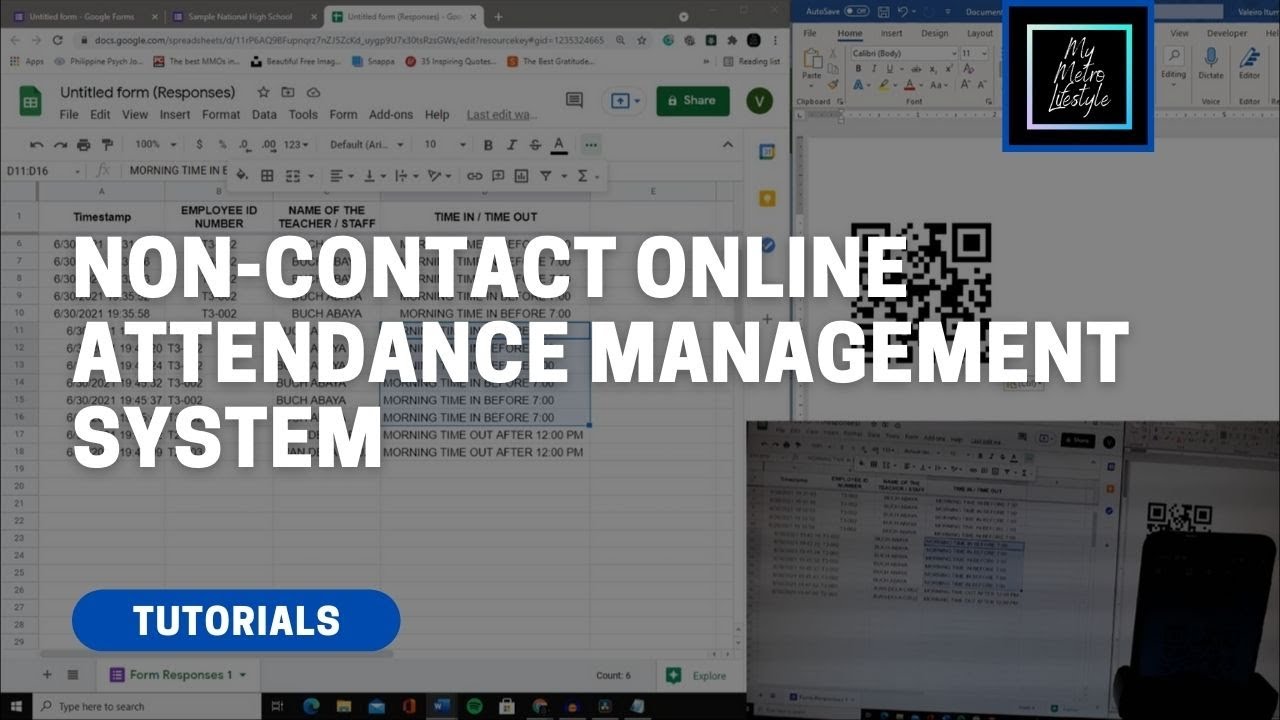1280x720 pixels.
Task: Save the Word document
Action: pos(886,10)
